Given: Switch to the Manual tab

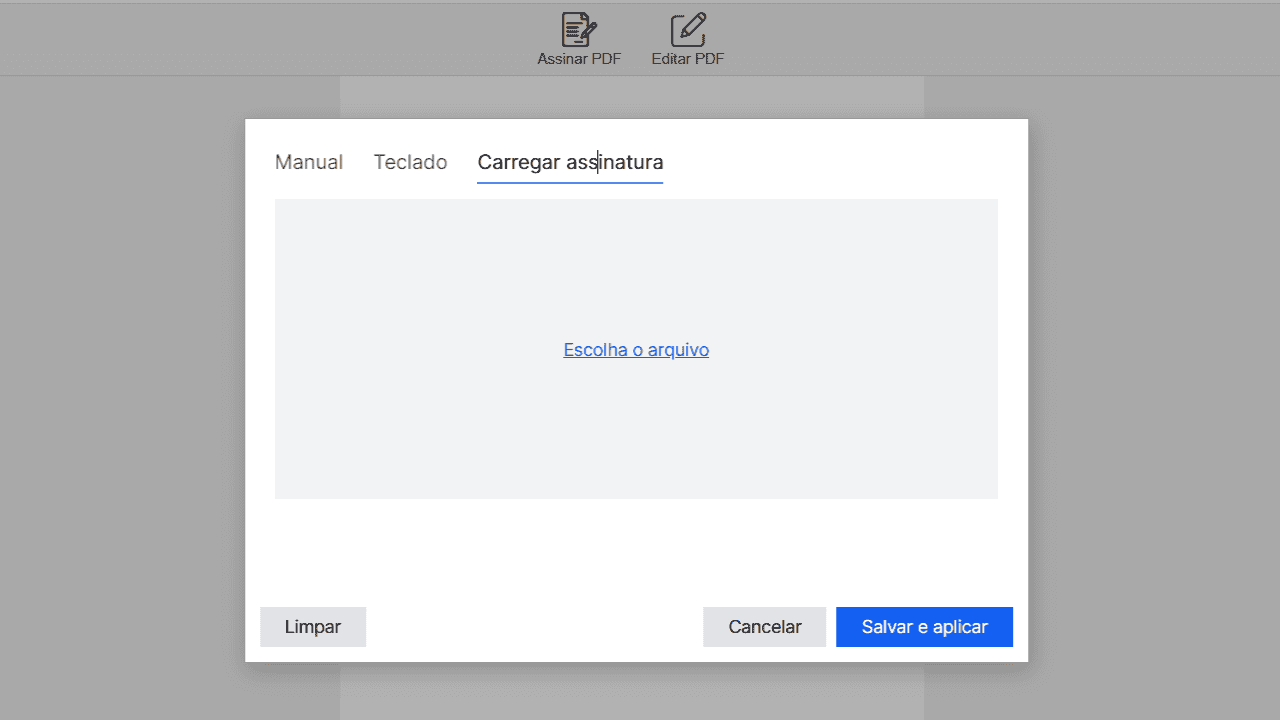Looking at the screenshot, I should pyautogui.click(x=309, y=162).
